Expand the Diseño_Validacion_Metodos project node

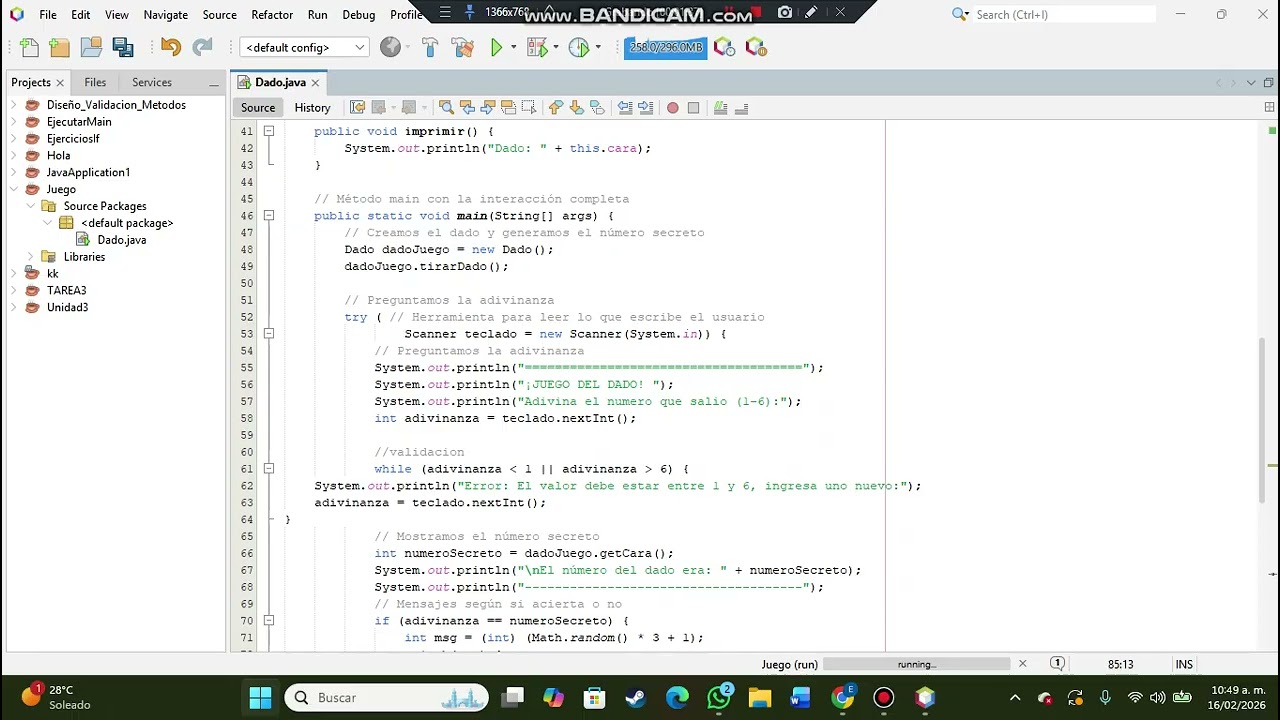tap(16, 105)
